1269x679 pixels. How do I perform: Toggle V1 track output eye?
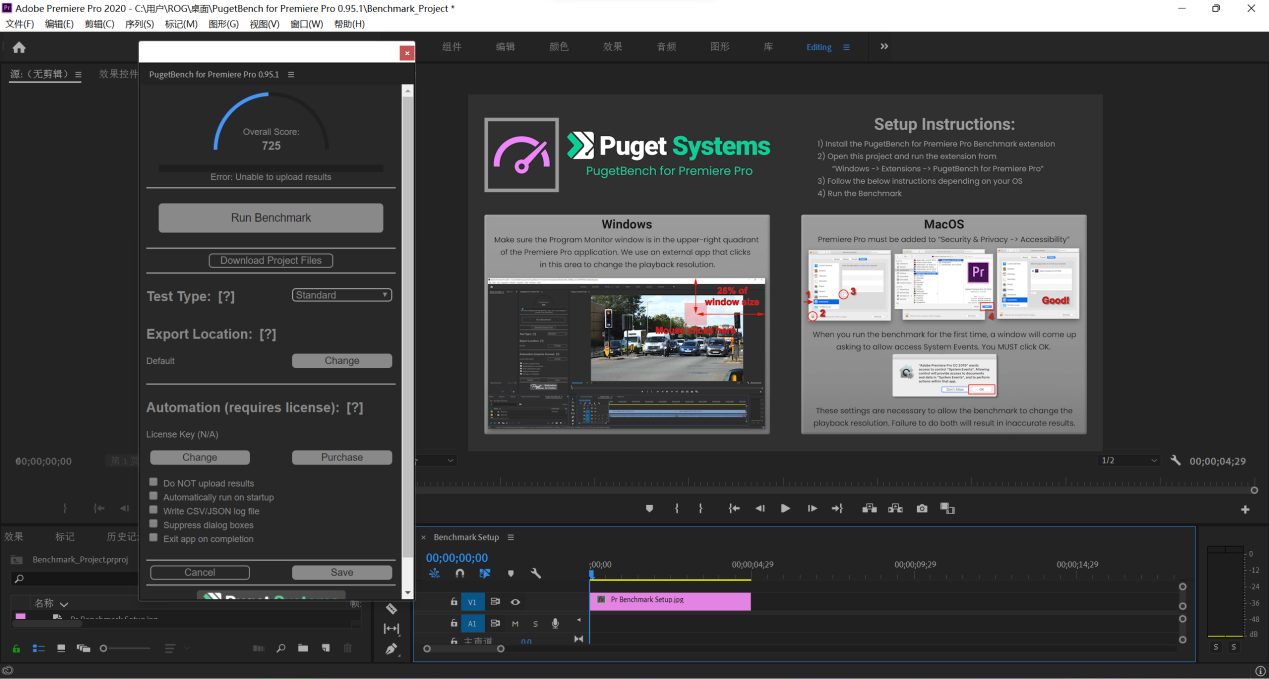[515, 602]
